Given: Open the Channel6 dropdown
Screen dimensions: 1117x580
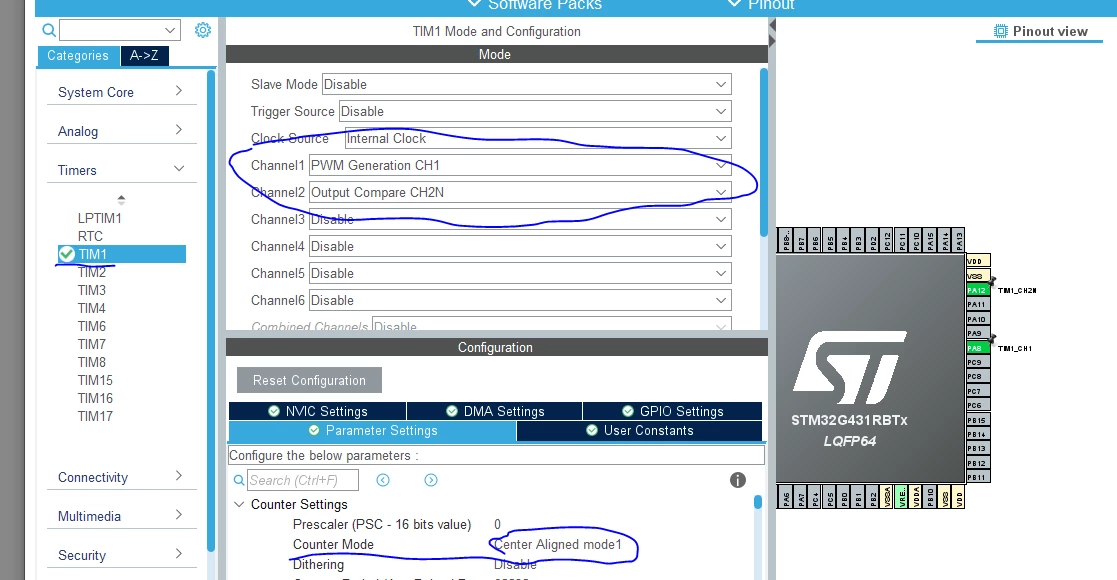Looking at the screenshot, I should click(x=520, y=301).
